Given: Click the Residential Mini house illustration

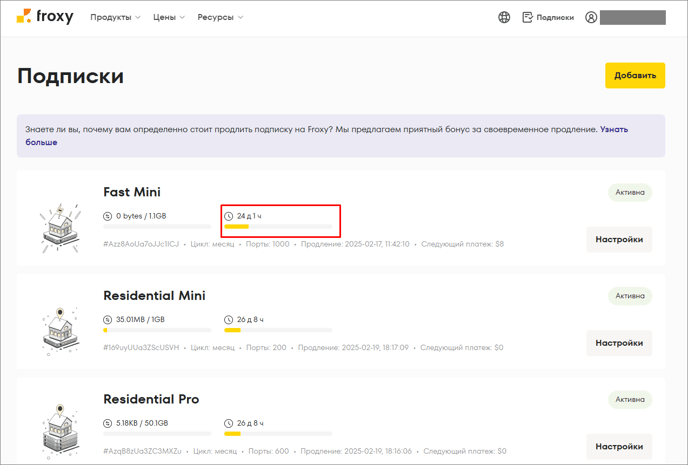Looking at the screenshot, I should (x=61, y=331).
